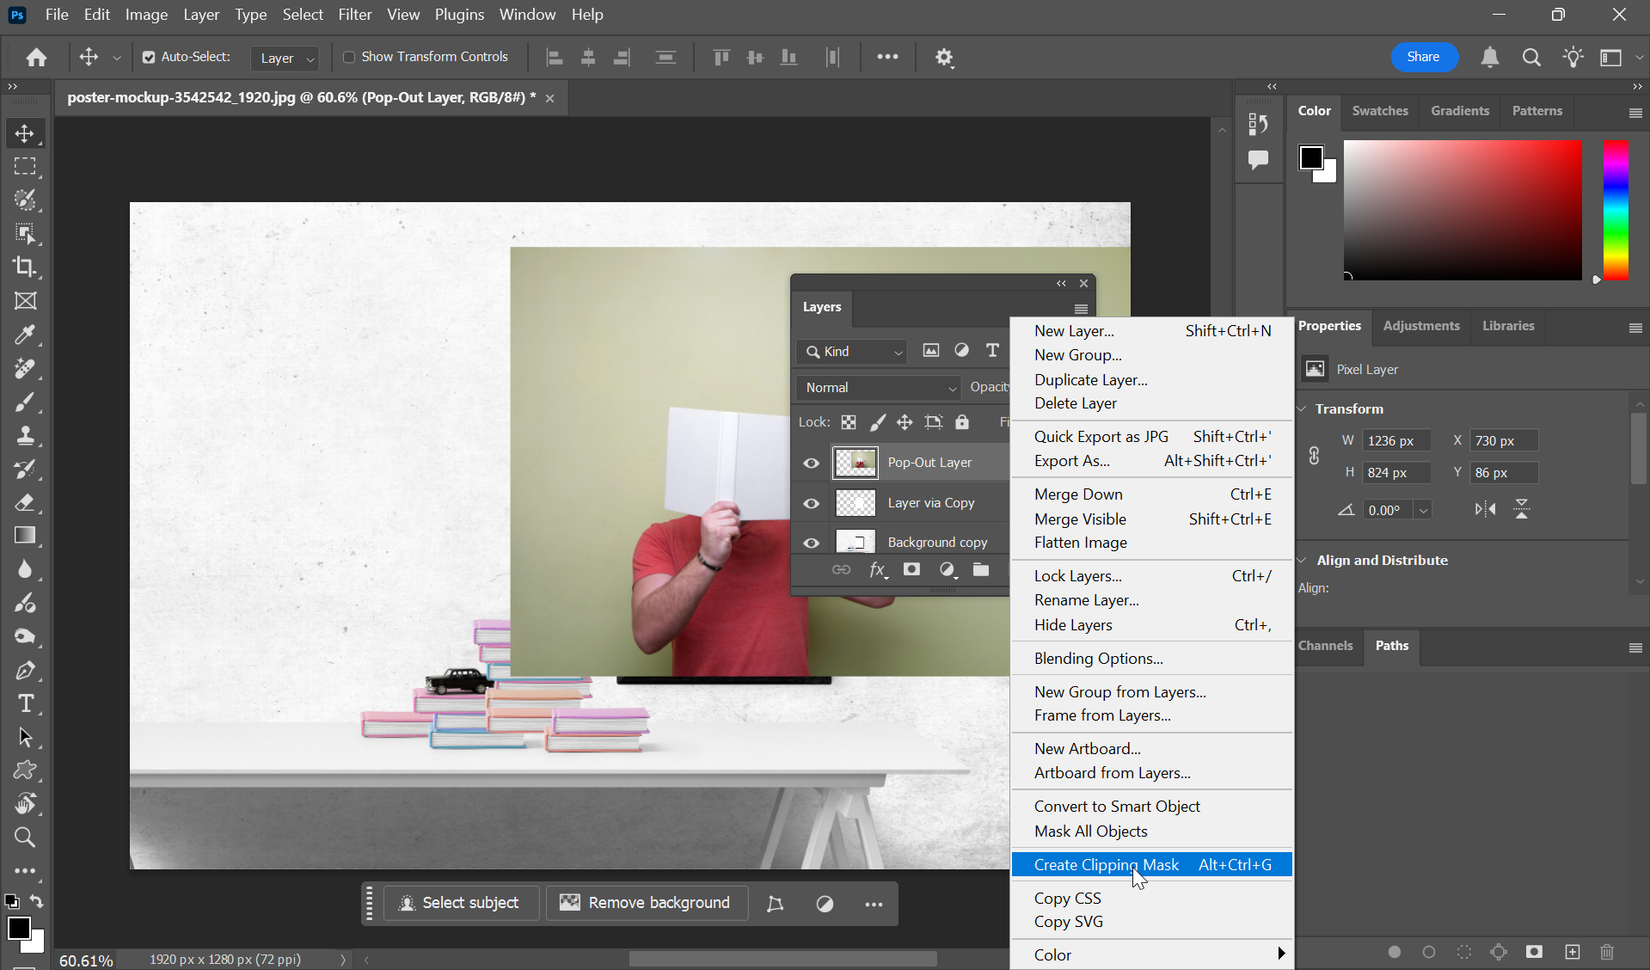The image size is (1650, 970).
Task: Add a layer mask from the Layers panel
Action: pyautogui.click(x=911, y=569)
